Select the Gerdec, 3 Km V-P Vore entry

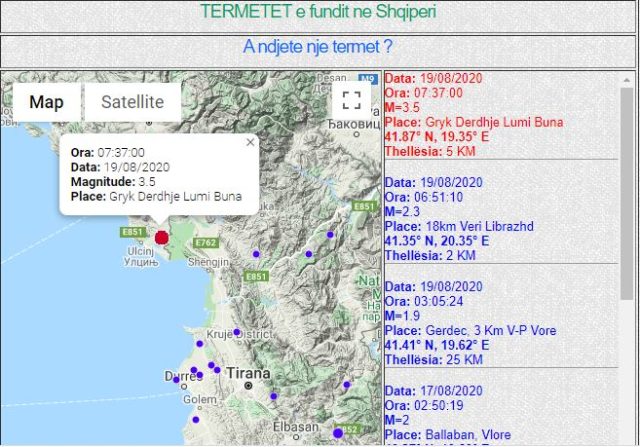[x=501, y=323]
